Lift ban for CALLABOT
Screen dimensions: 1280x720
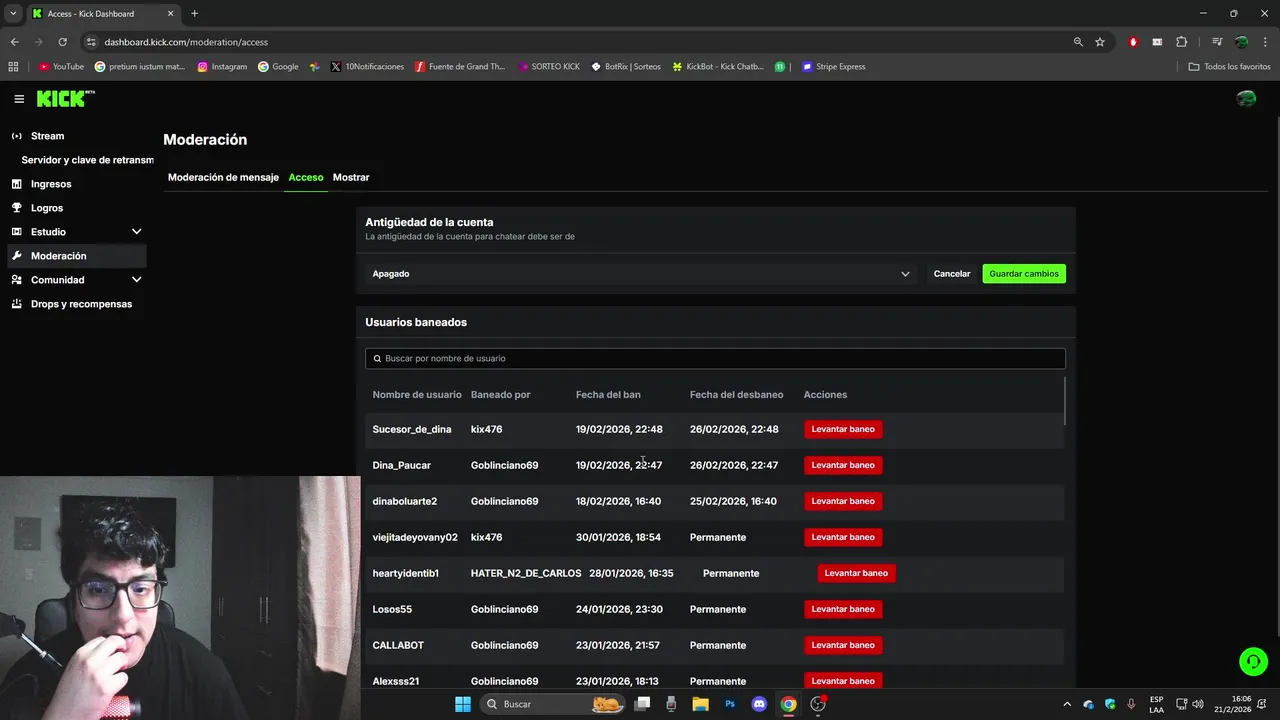pyautogui.click(x=843, y=645)
